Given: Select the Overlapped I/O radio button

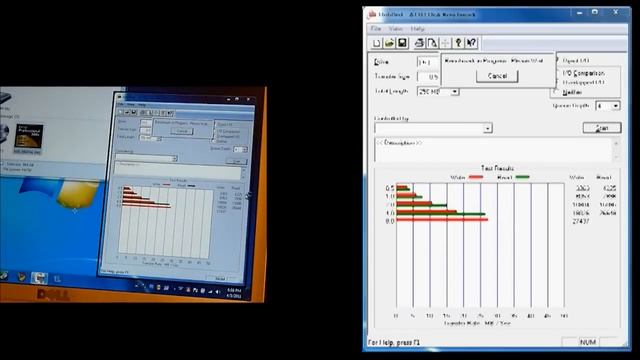Looking at the screenshot, I should [x=557, y=82].
